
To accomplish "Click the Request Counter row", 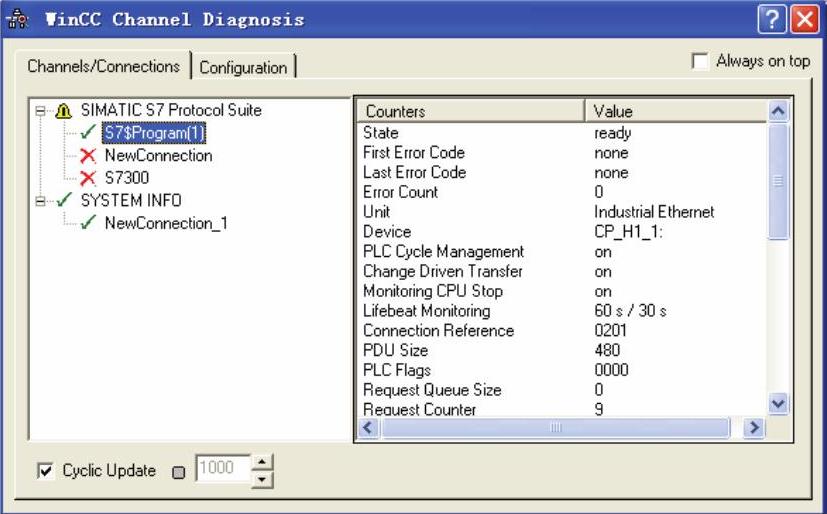I will (562, 409).
